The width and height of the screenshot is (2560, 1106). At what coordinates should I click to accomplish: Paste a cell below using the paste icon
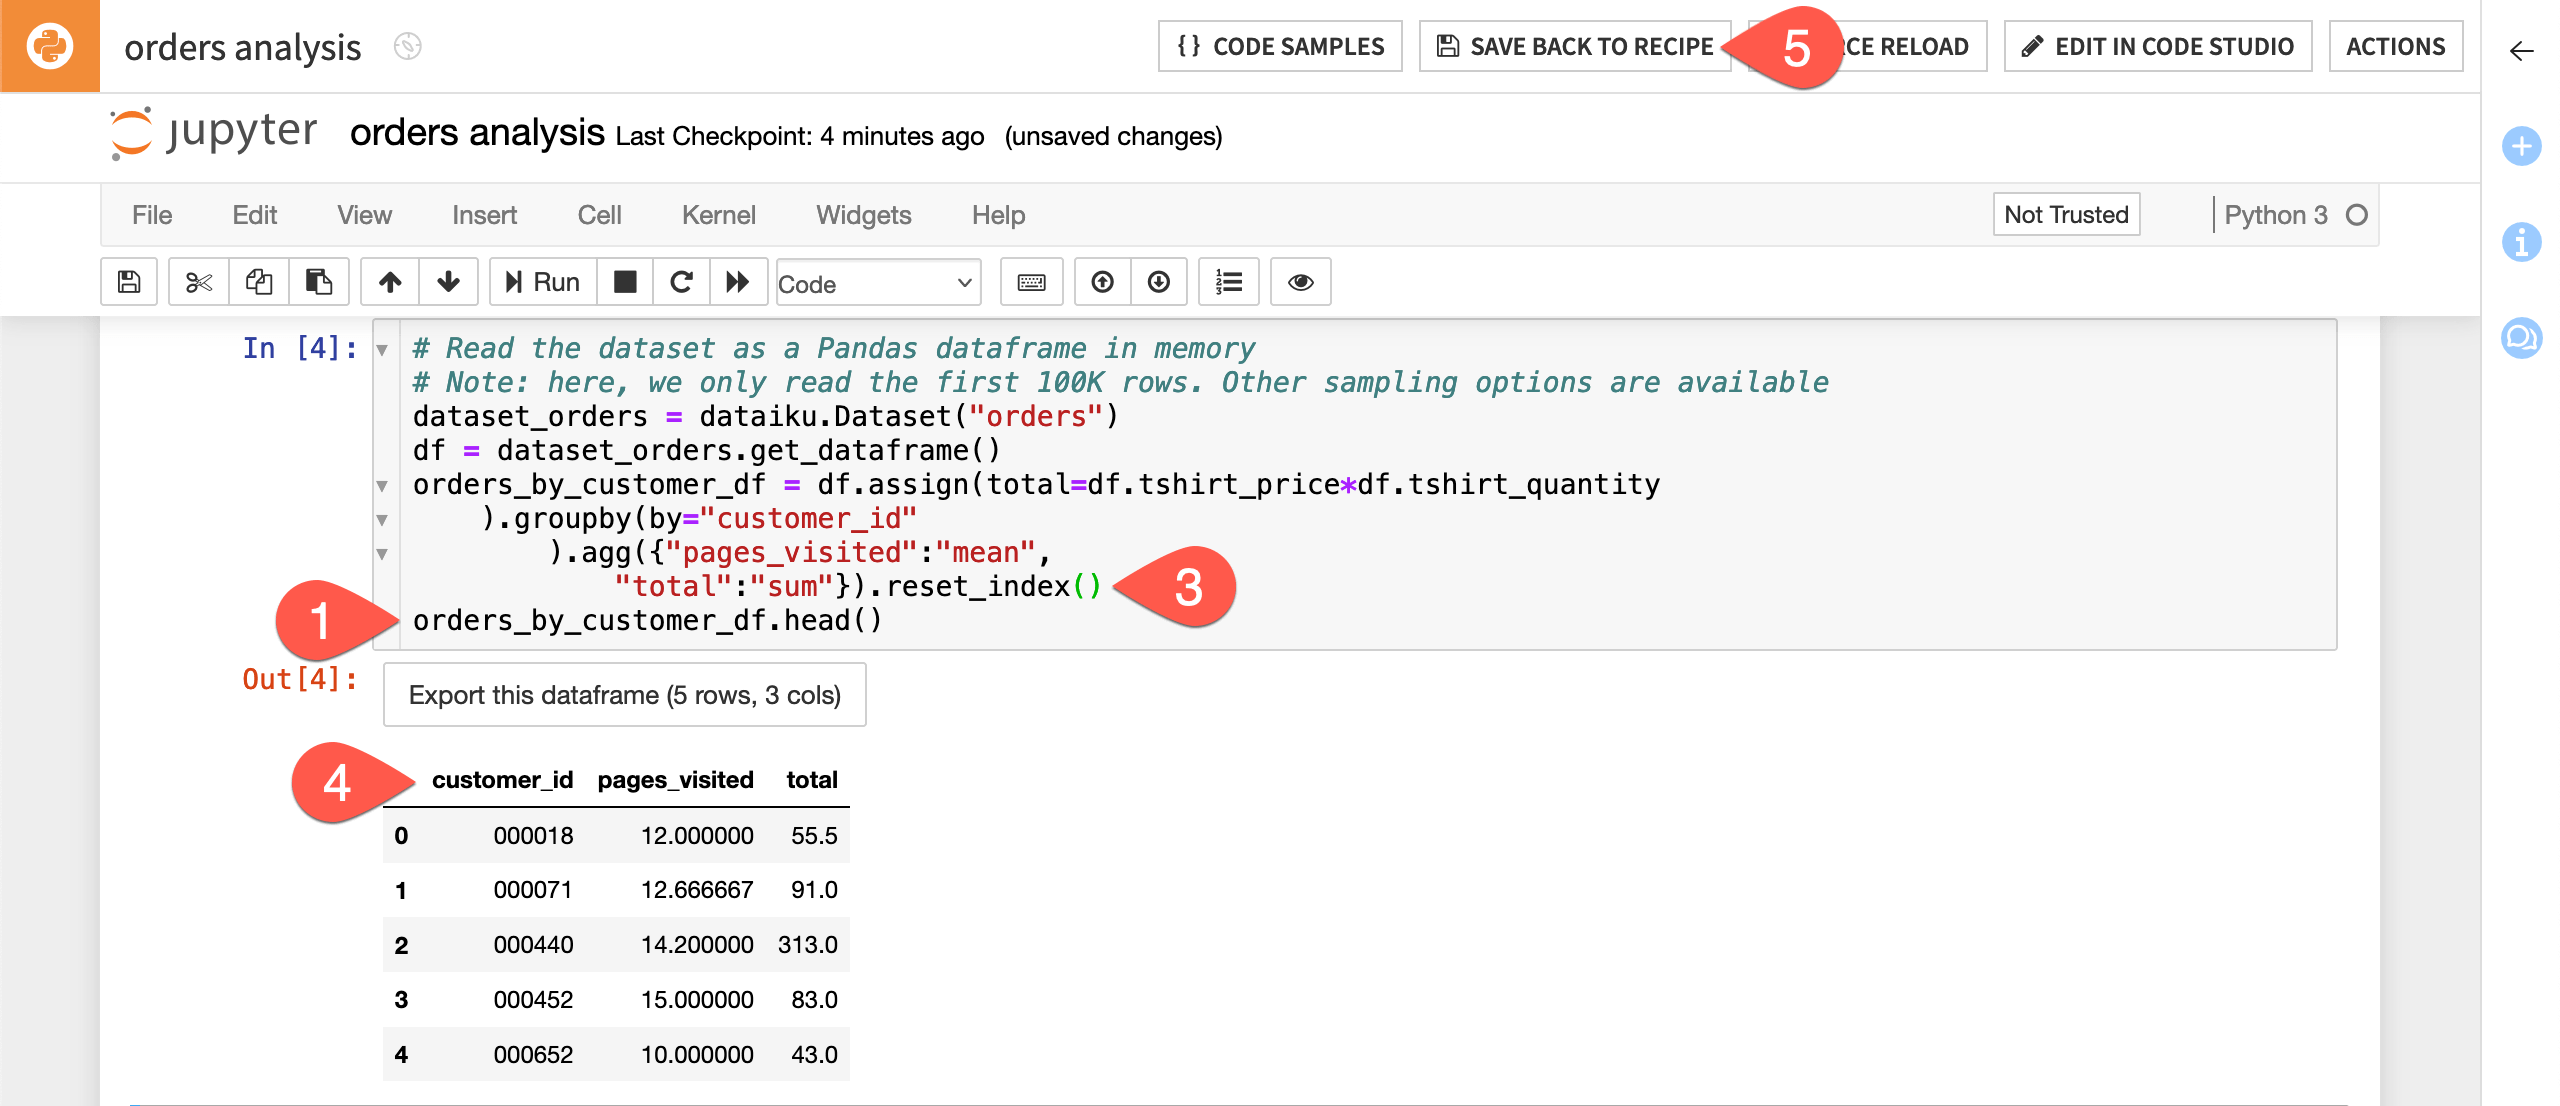click(318, 282)
